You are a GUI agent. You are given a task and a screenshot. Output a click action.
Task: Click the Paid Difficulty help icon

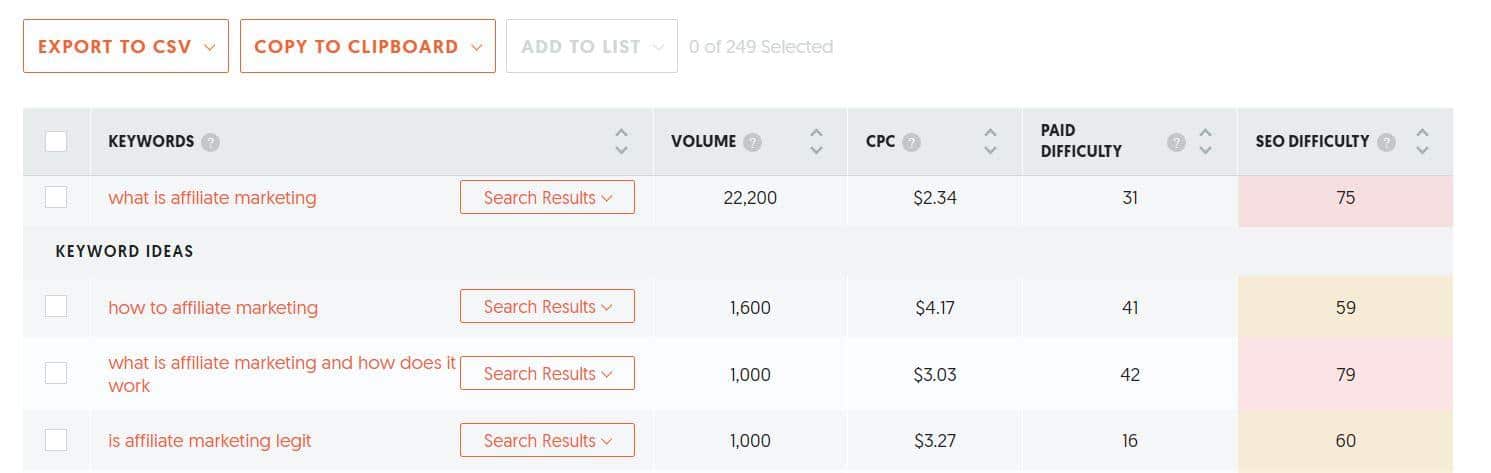click(1177, 142)
